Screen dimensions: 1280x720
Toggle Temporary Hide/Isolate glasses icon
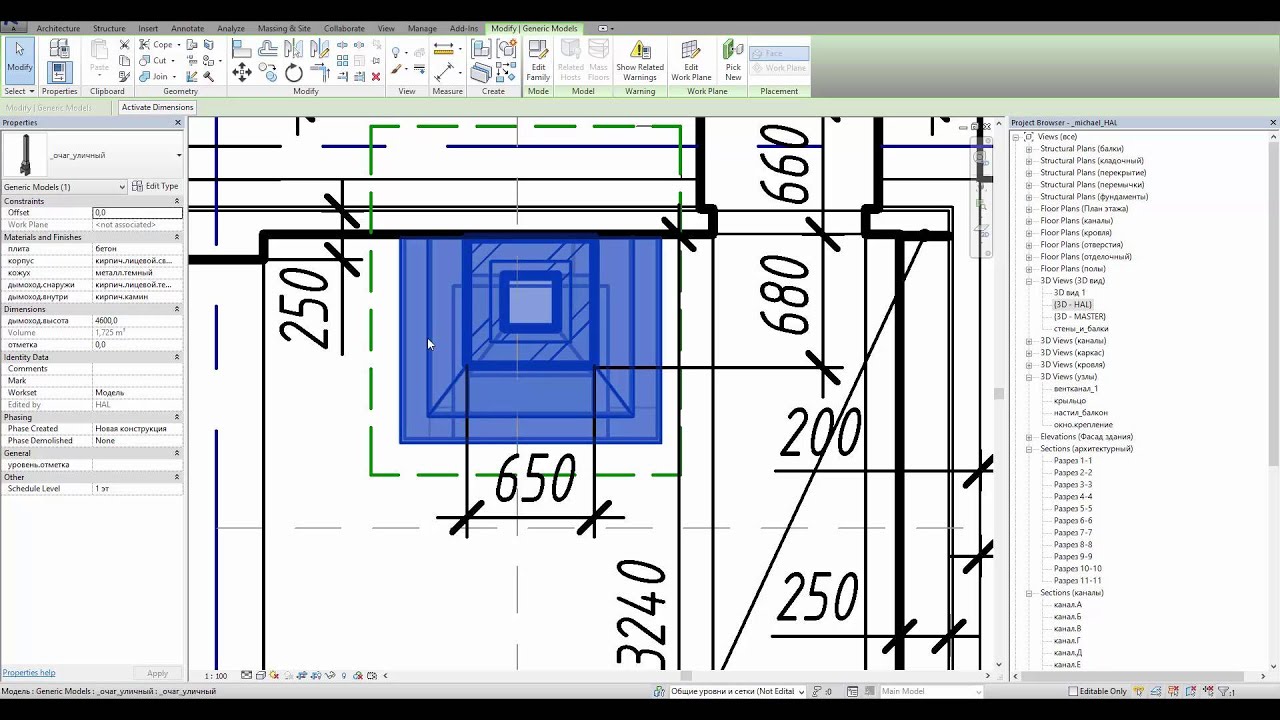pyautogui.click(x=331, y=676)
